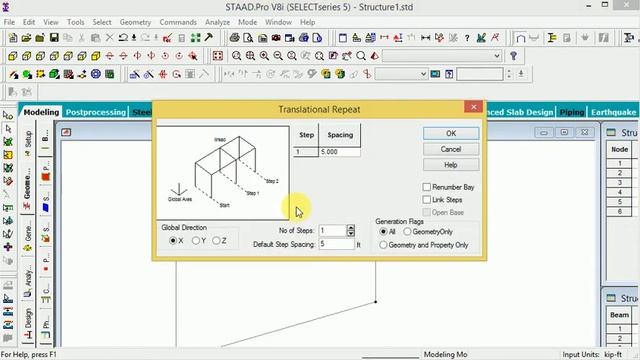Switch to the Piping tab

click(x=571, y=112)
